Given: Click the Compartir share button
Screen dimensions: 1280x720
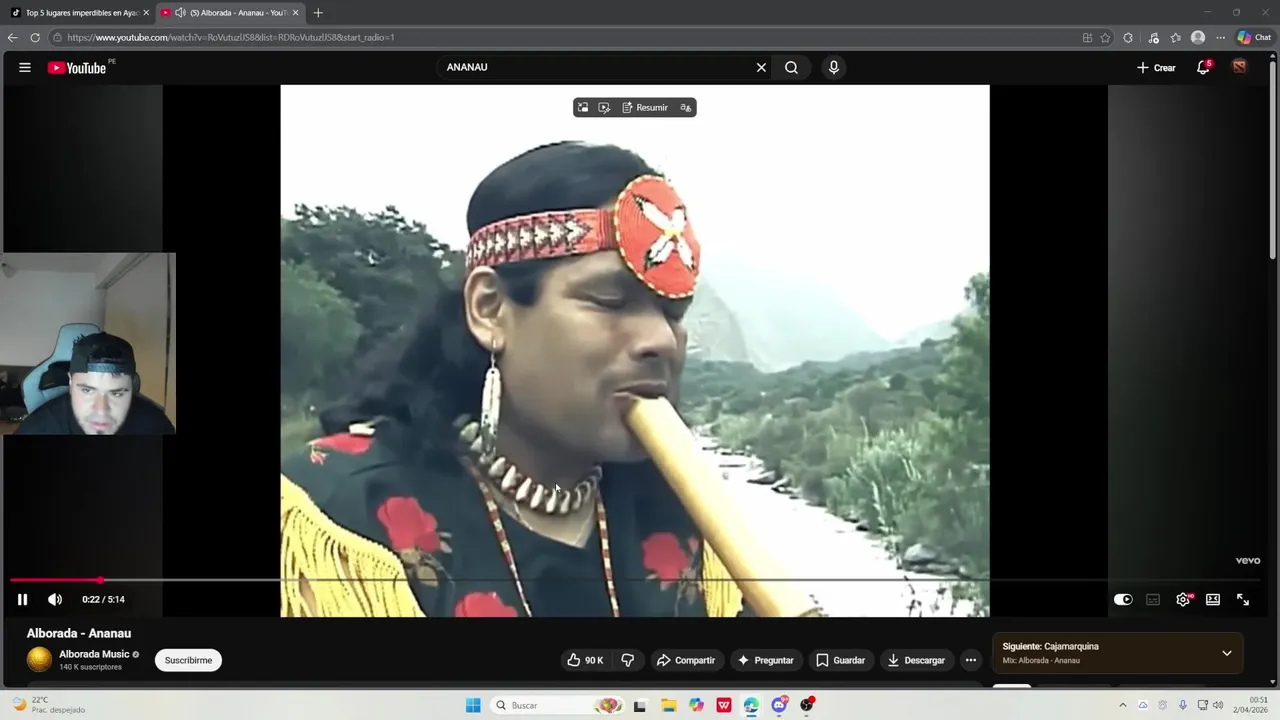Looking at the screenshot, I should point(686,660).
